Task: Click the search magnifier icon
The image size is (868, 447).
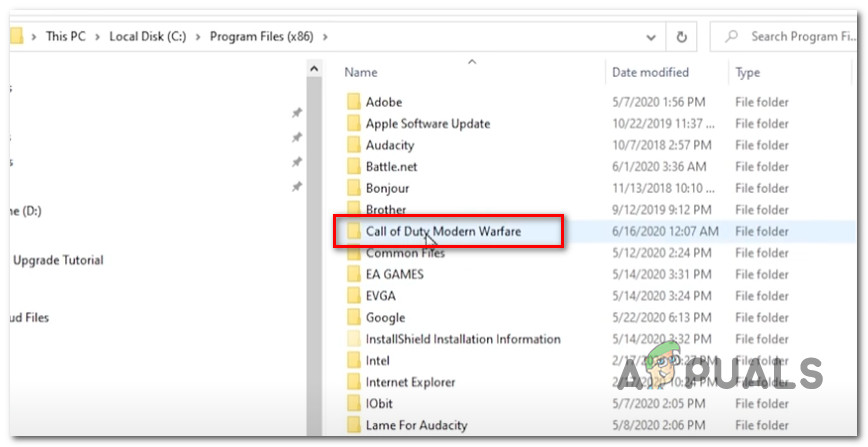Action: [732, 37]
